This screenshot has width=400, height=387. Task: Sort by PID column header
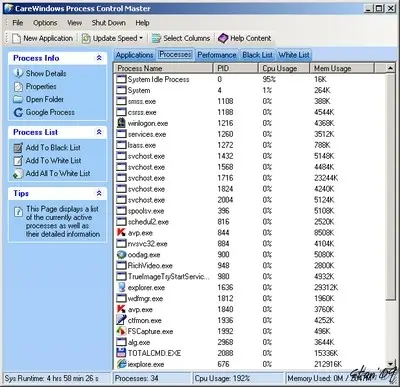pos(236,68)
